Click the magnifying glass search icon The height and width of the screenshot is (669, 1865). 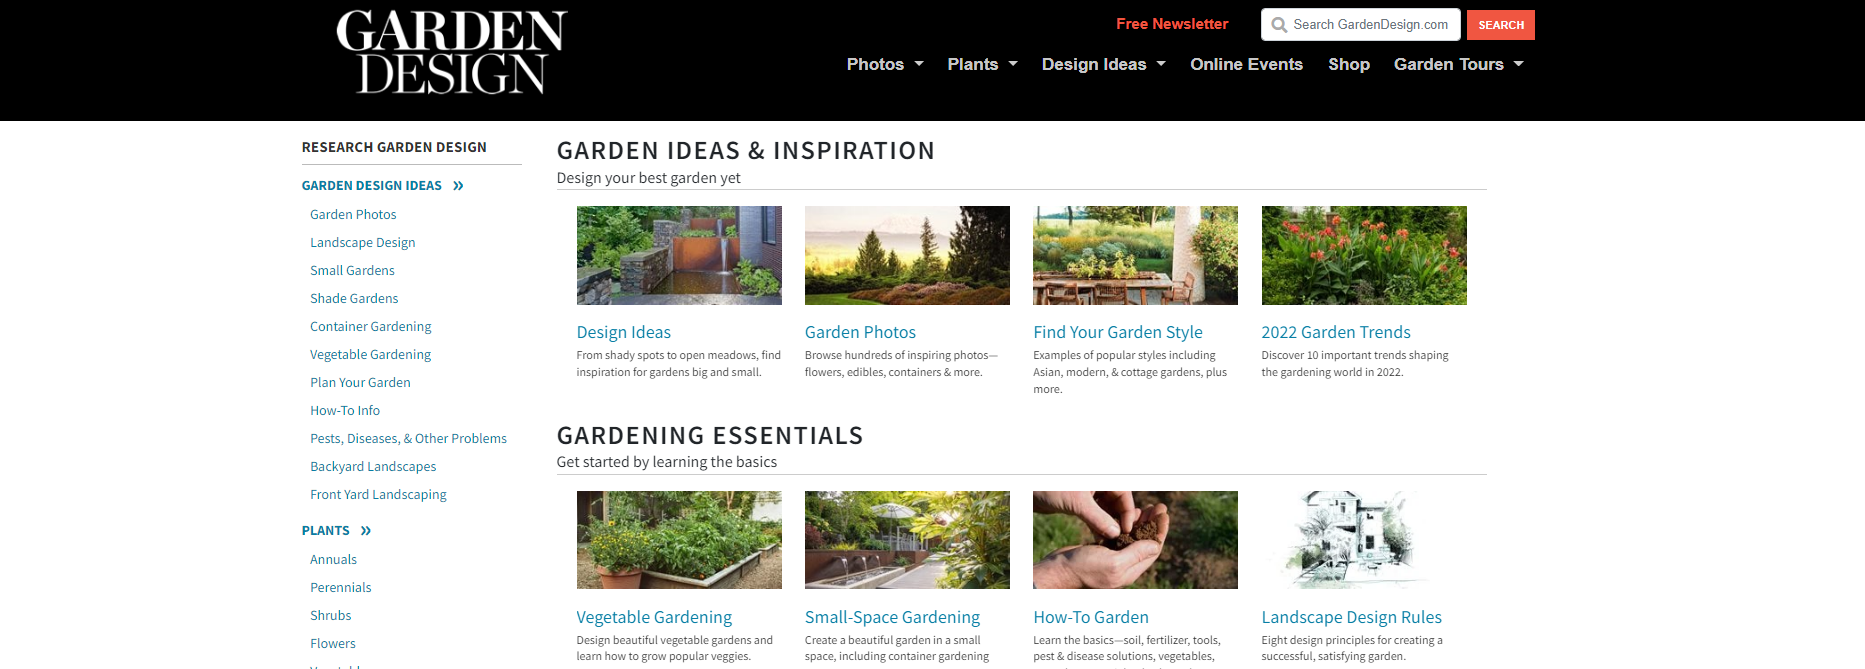point(1279,25)
